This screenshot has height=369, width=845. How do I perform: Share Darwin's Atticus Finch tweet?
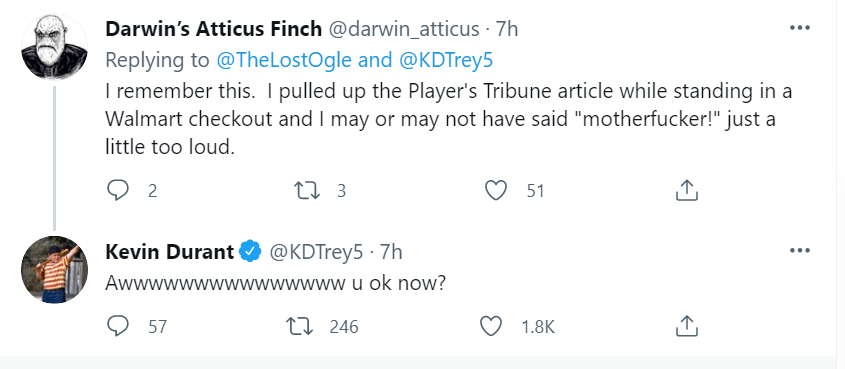(687, 190)
